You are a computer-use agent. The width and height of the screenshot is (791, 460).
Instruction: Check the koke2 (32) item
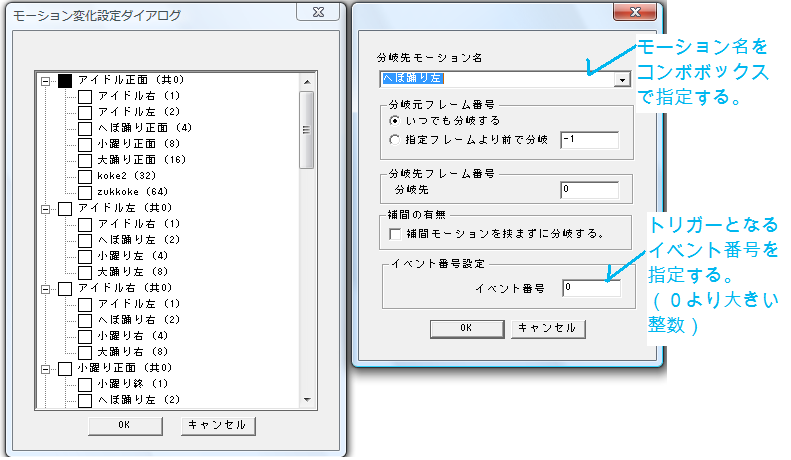[x=85, y=176]
